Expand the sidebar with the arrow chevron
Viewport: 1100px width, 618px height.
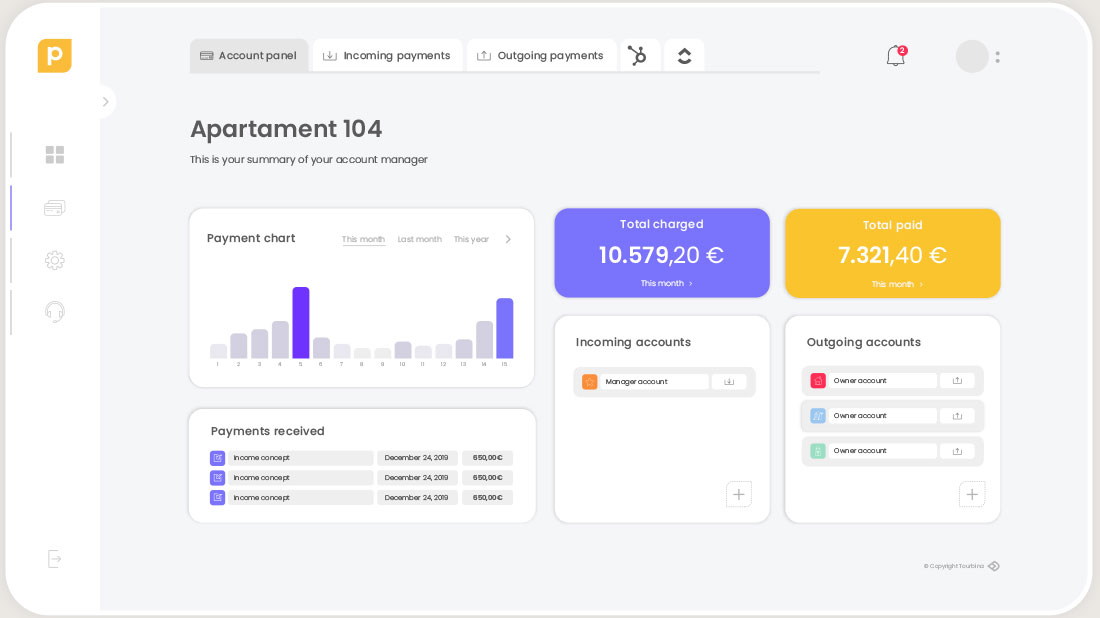click(x=105, y=102)
